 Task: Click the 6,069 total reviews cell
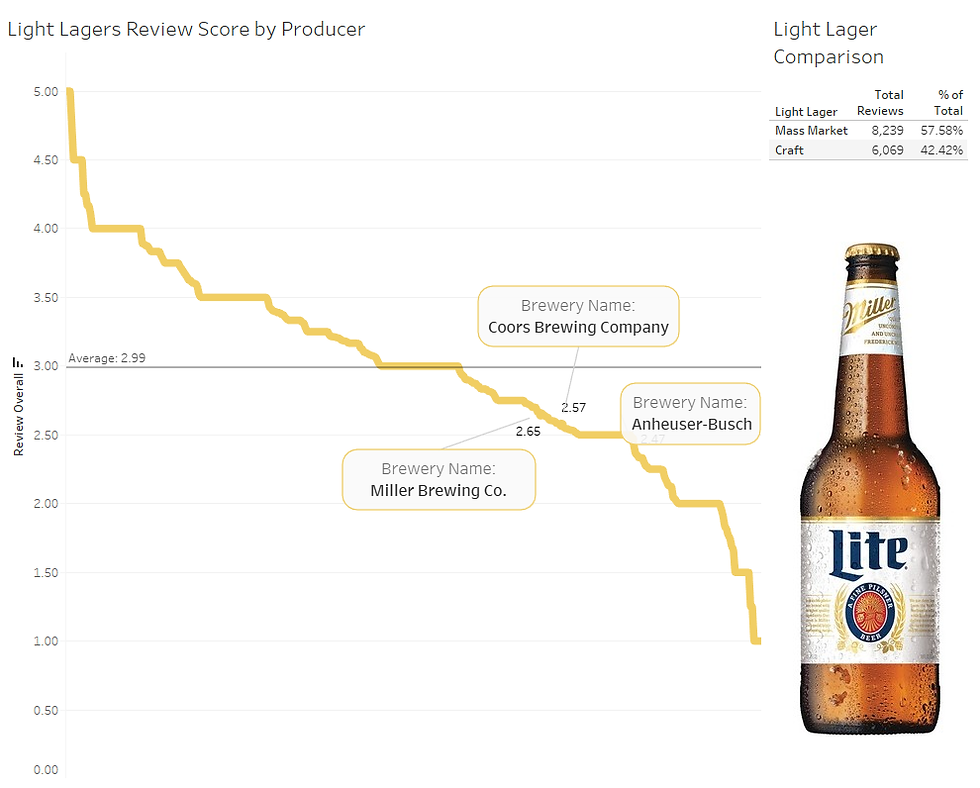(888, 150)
